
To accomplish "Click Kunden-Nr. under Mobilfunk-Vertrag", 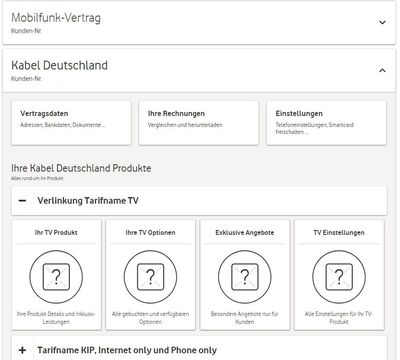I will point(26,31).
